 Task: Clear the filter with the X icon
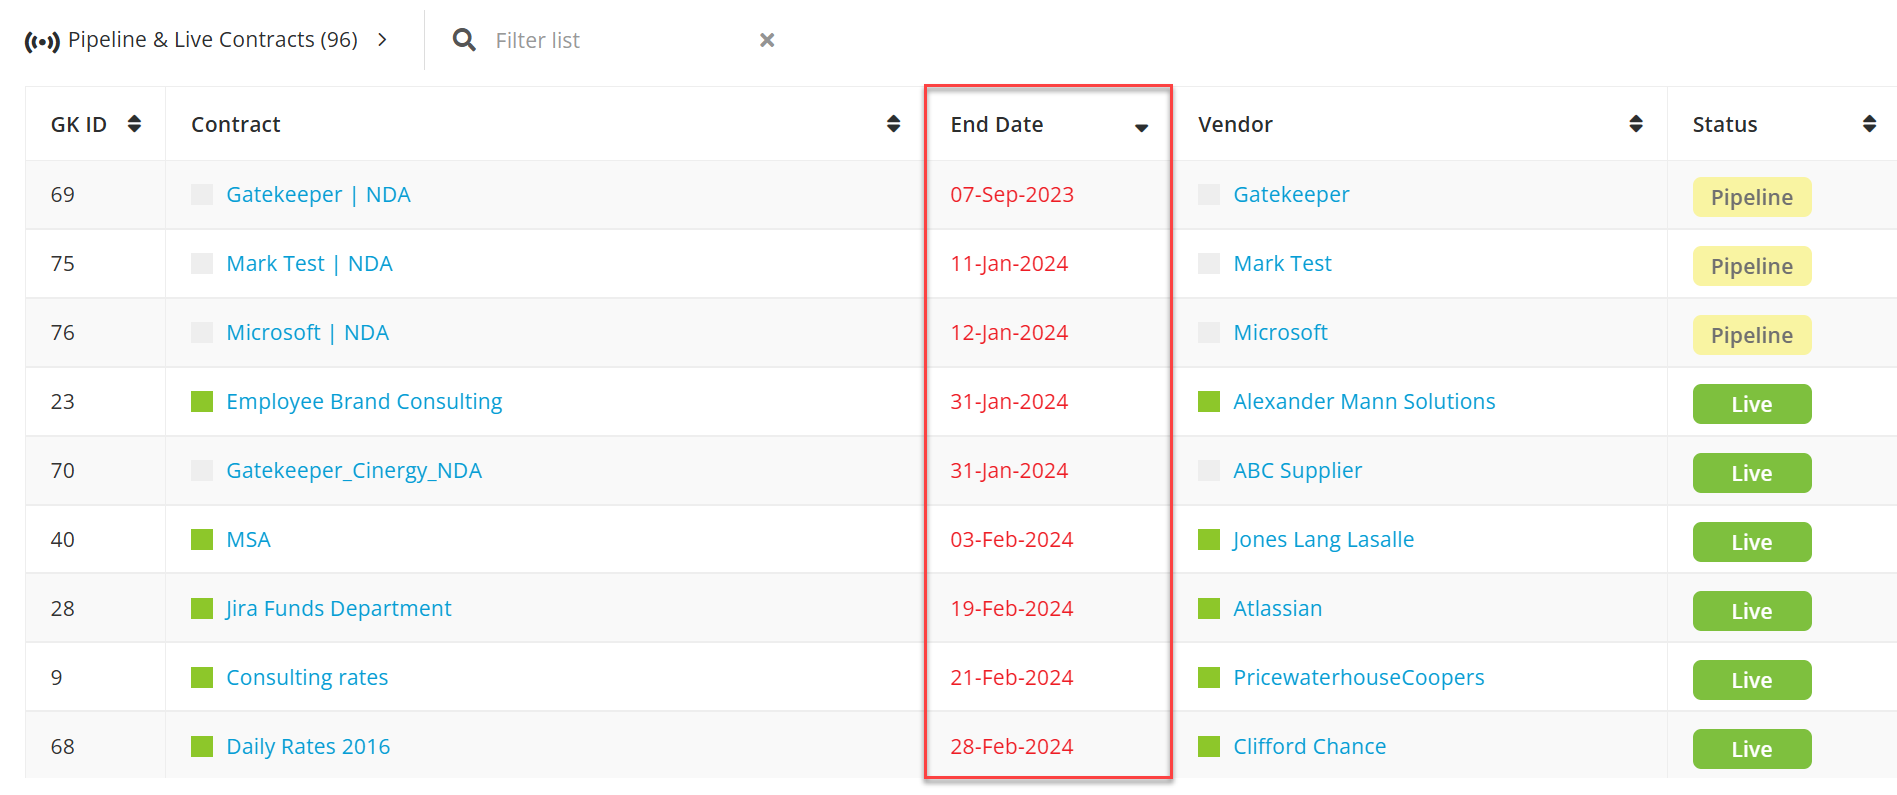(x=767, y=40)
